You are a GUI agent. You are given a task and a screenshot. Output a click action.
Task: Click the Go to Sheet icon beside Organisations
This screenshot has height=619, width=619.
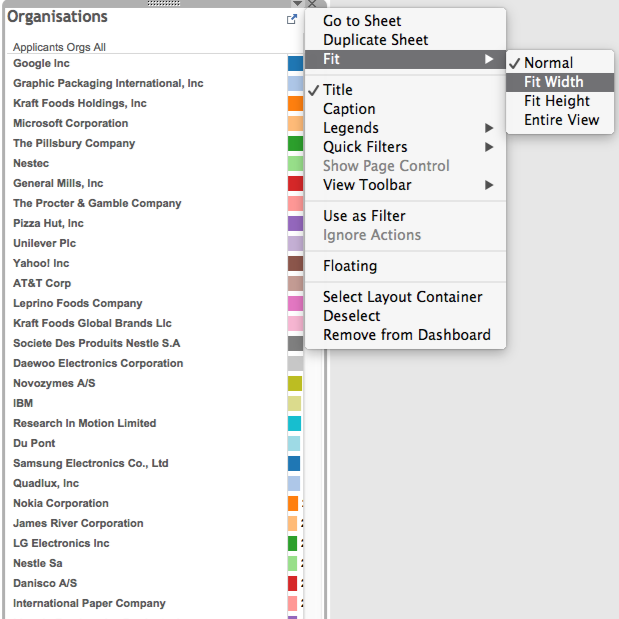291,19
